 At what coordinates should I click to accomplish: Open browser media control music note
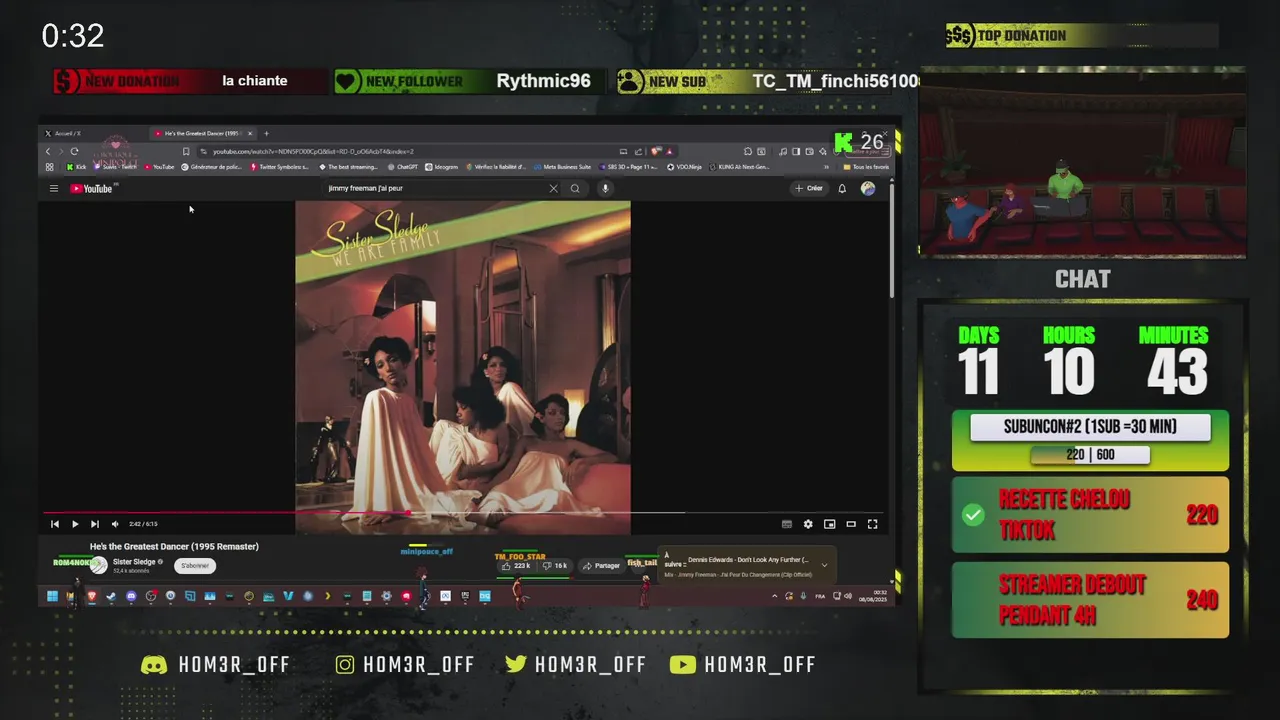(x=783, y=152)
